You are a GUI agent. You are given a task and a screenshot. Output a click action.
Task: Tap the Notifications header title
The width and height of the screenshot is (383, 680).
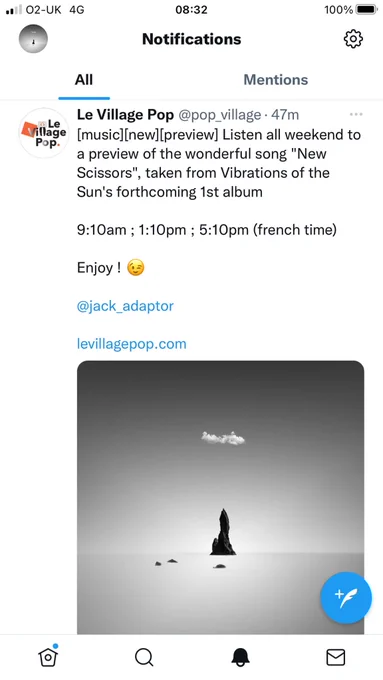point(191,39)
